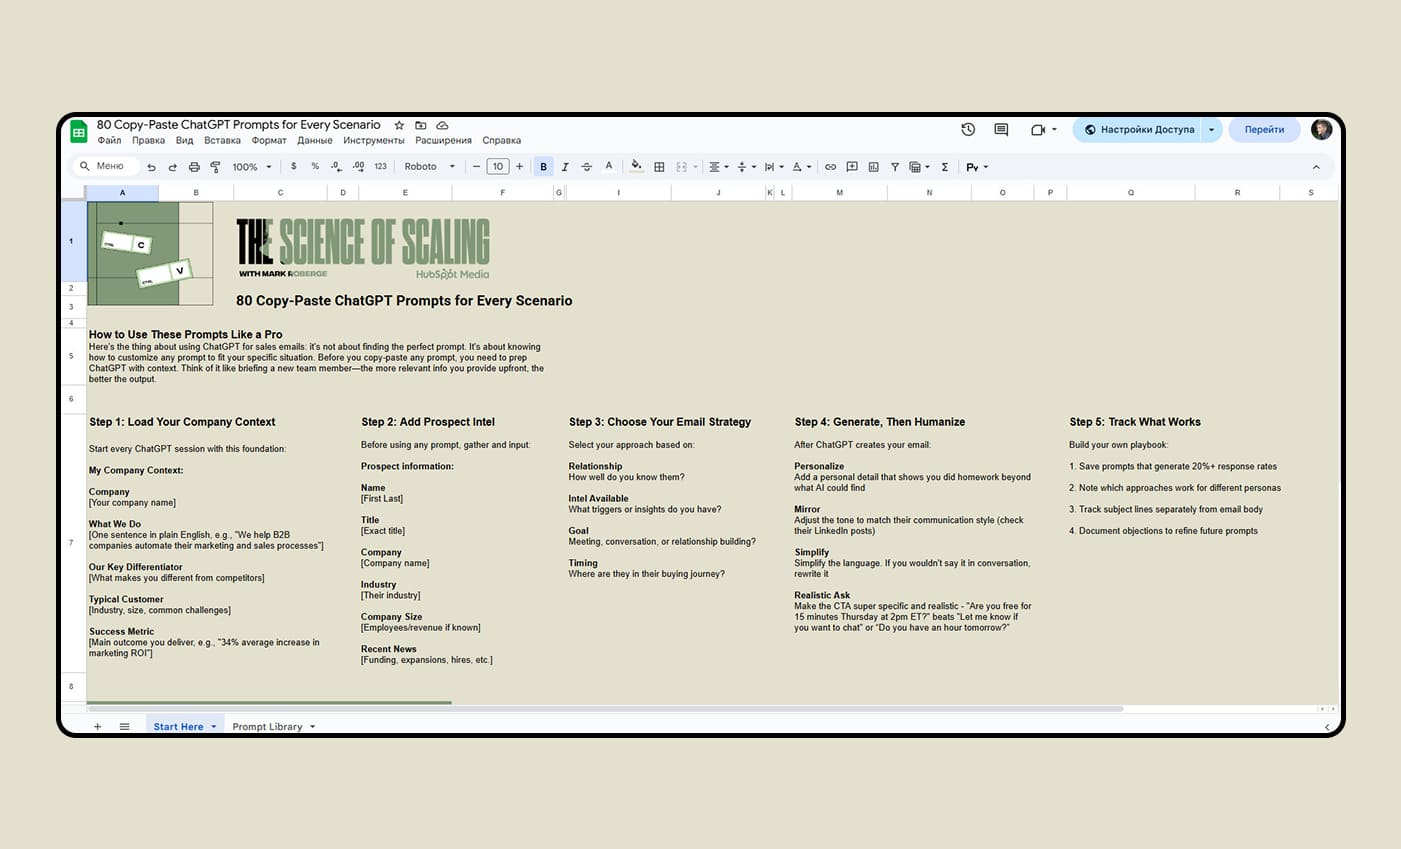This screenshot has height=849, width=1401.
Task: Toggle bold formatting off
Action: coord(543,167)
